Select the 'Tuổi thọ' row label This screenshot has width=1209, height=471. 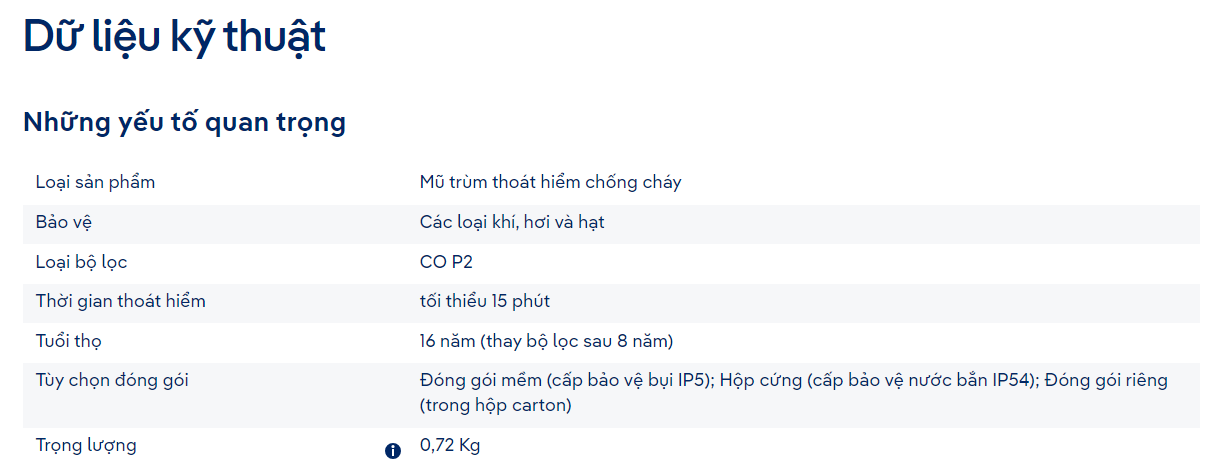[x=68, y=341]
